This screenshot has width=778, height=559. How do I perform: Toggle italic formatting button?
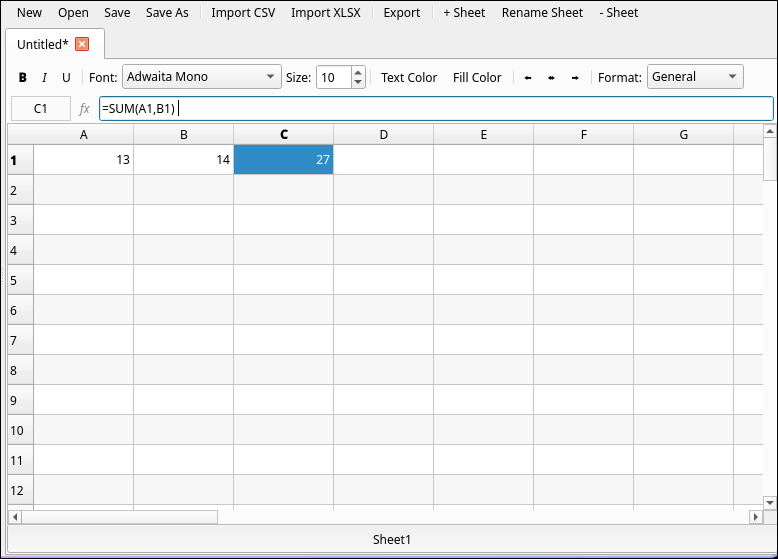44,78
